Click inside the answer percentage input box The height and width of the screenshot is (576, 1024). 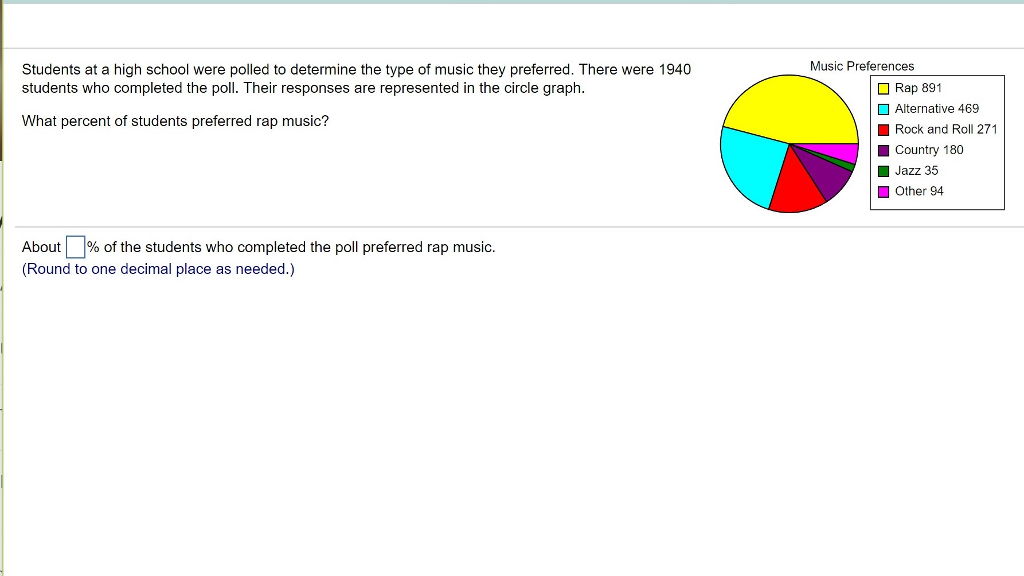pyautogui.click(x=74, y=246)
